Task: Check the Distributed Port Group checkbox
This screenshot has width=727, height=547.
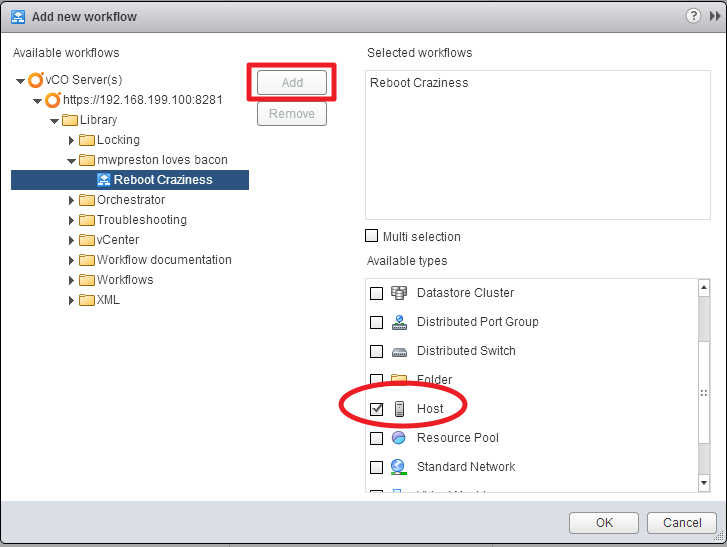Action: coord(376,322)
